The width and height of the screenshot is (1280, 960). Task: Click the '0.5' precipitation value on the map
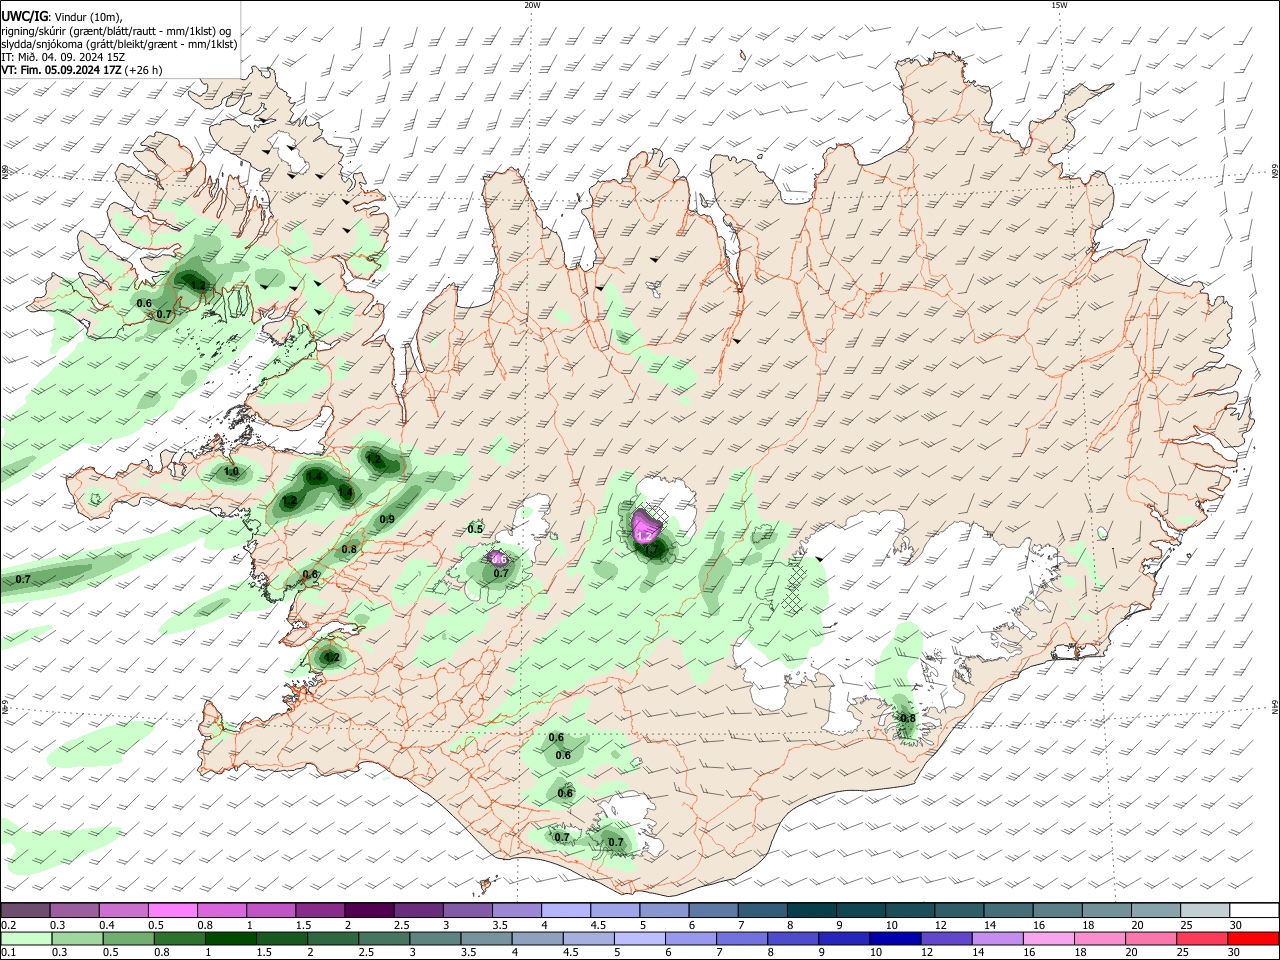475,529
